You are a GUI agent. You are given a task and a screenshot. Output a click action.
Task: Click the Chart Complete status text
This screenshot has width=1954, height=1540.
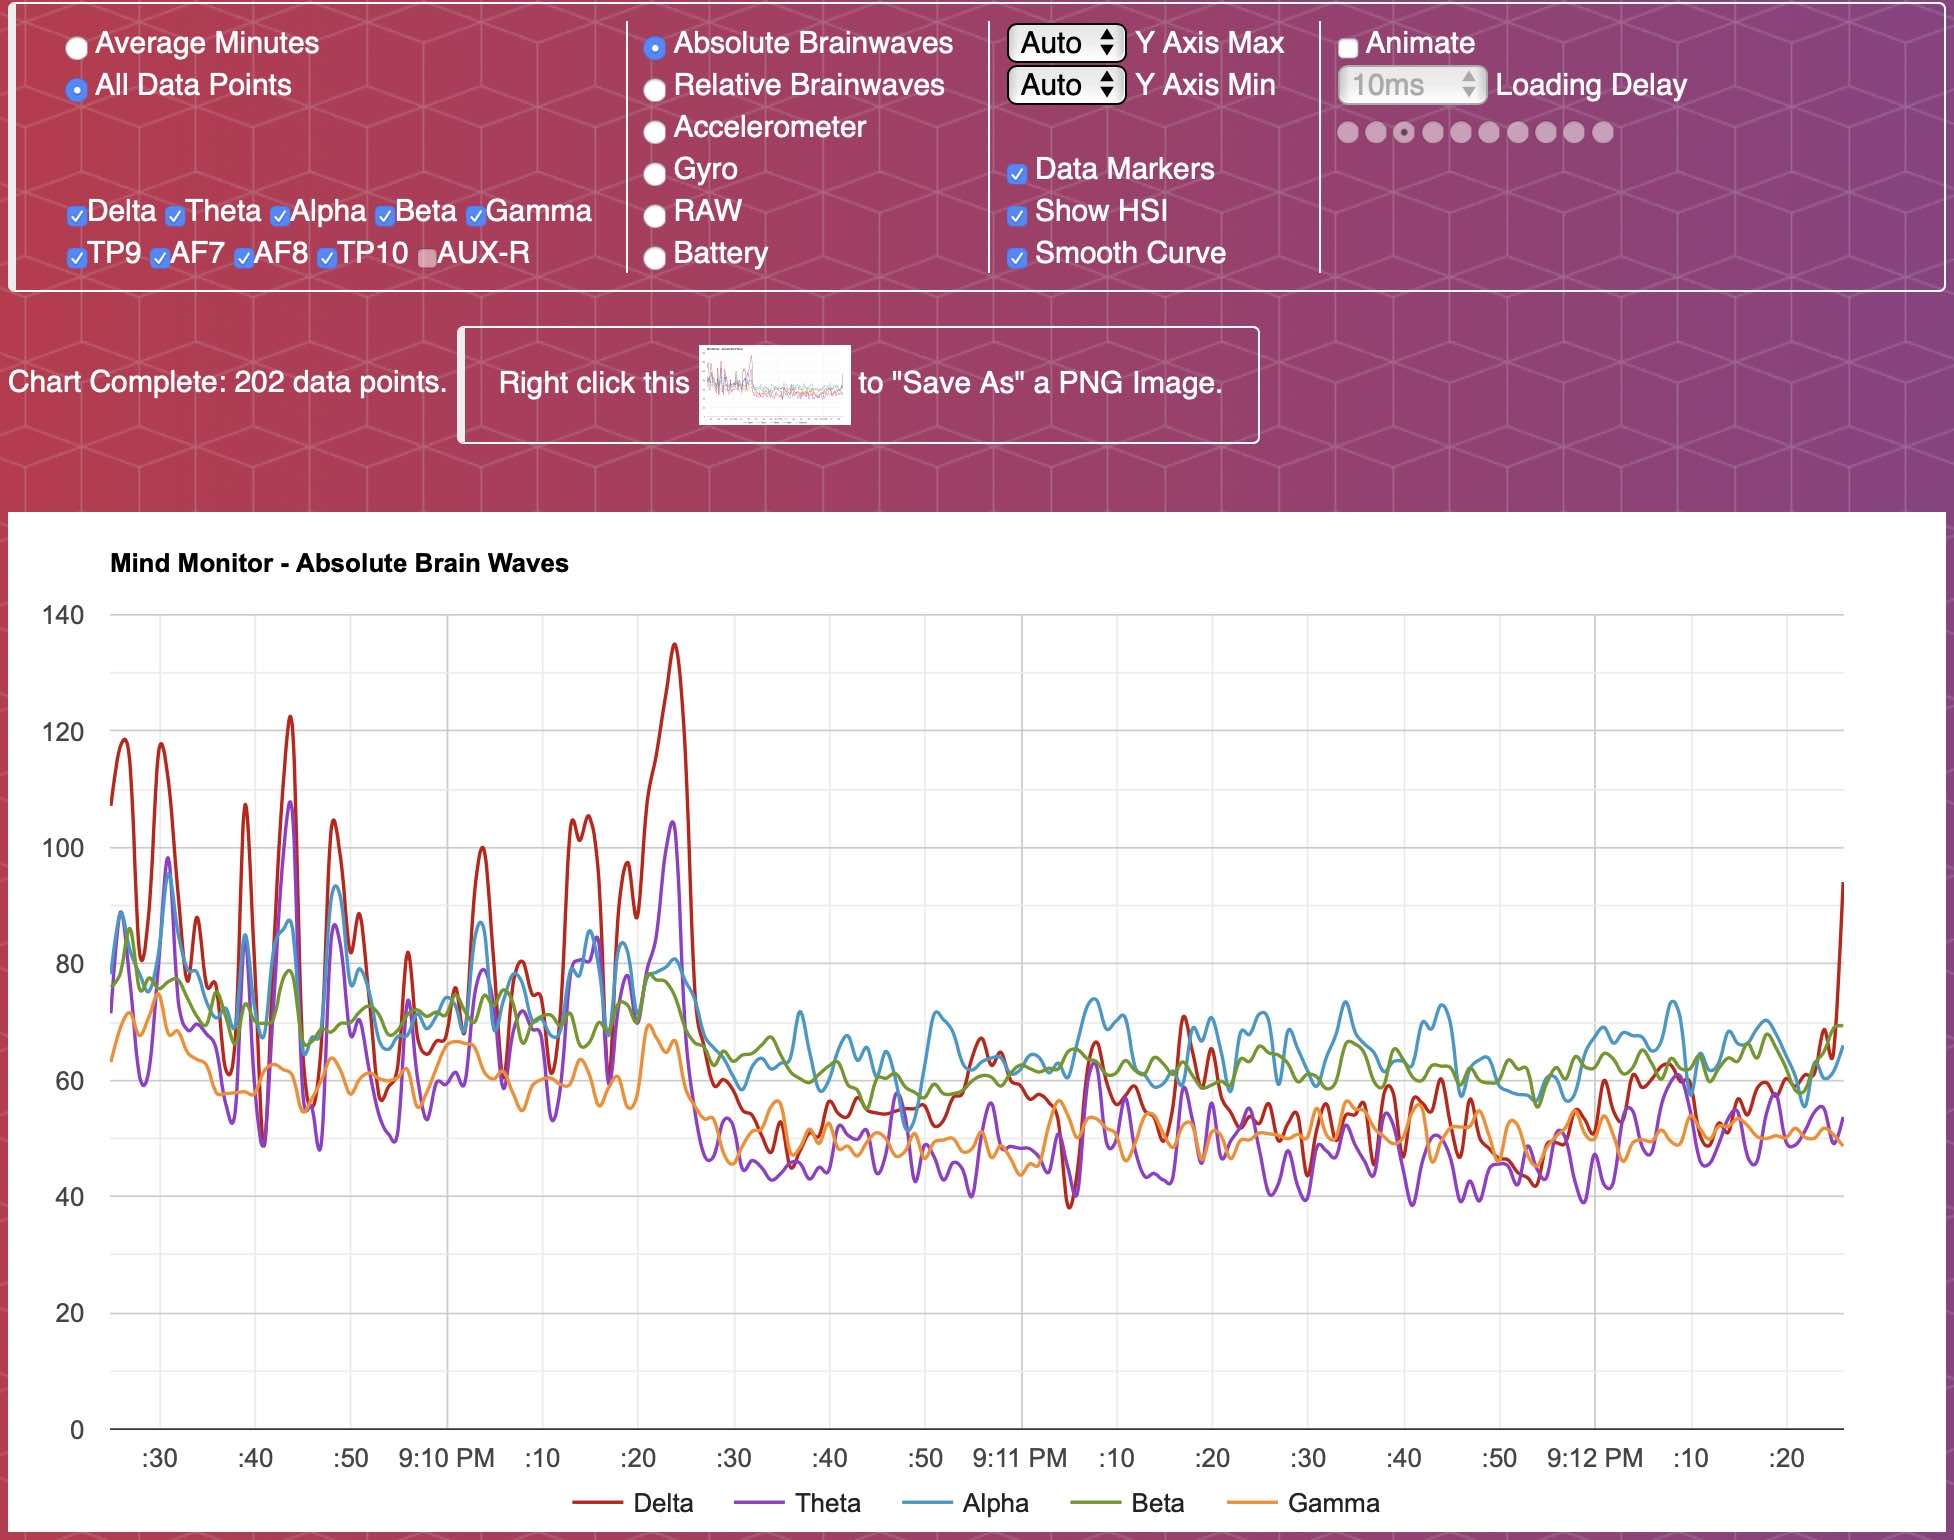227,382
